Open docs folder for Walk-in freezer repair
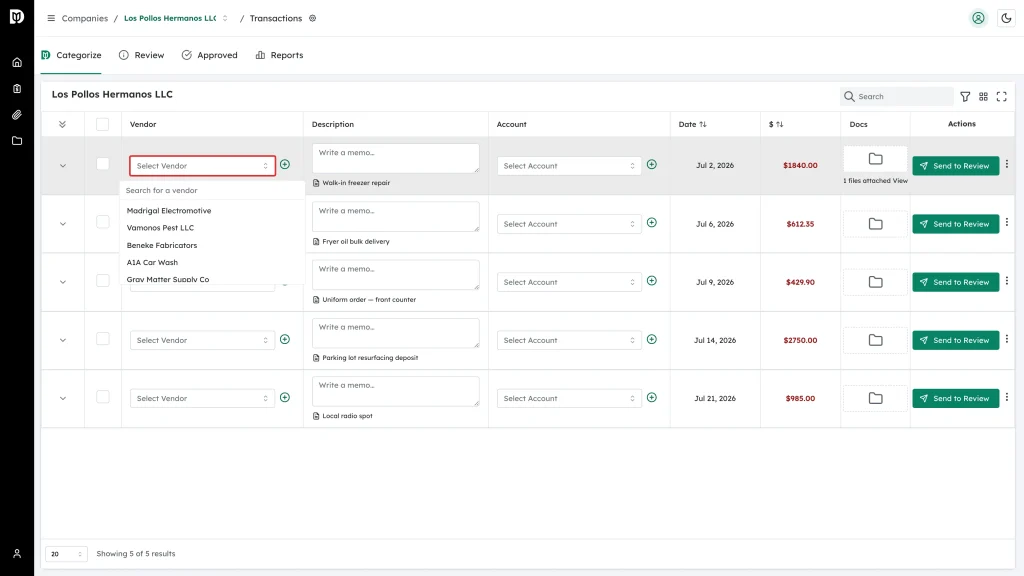 876,159
